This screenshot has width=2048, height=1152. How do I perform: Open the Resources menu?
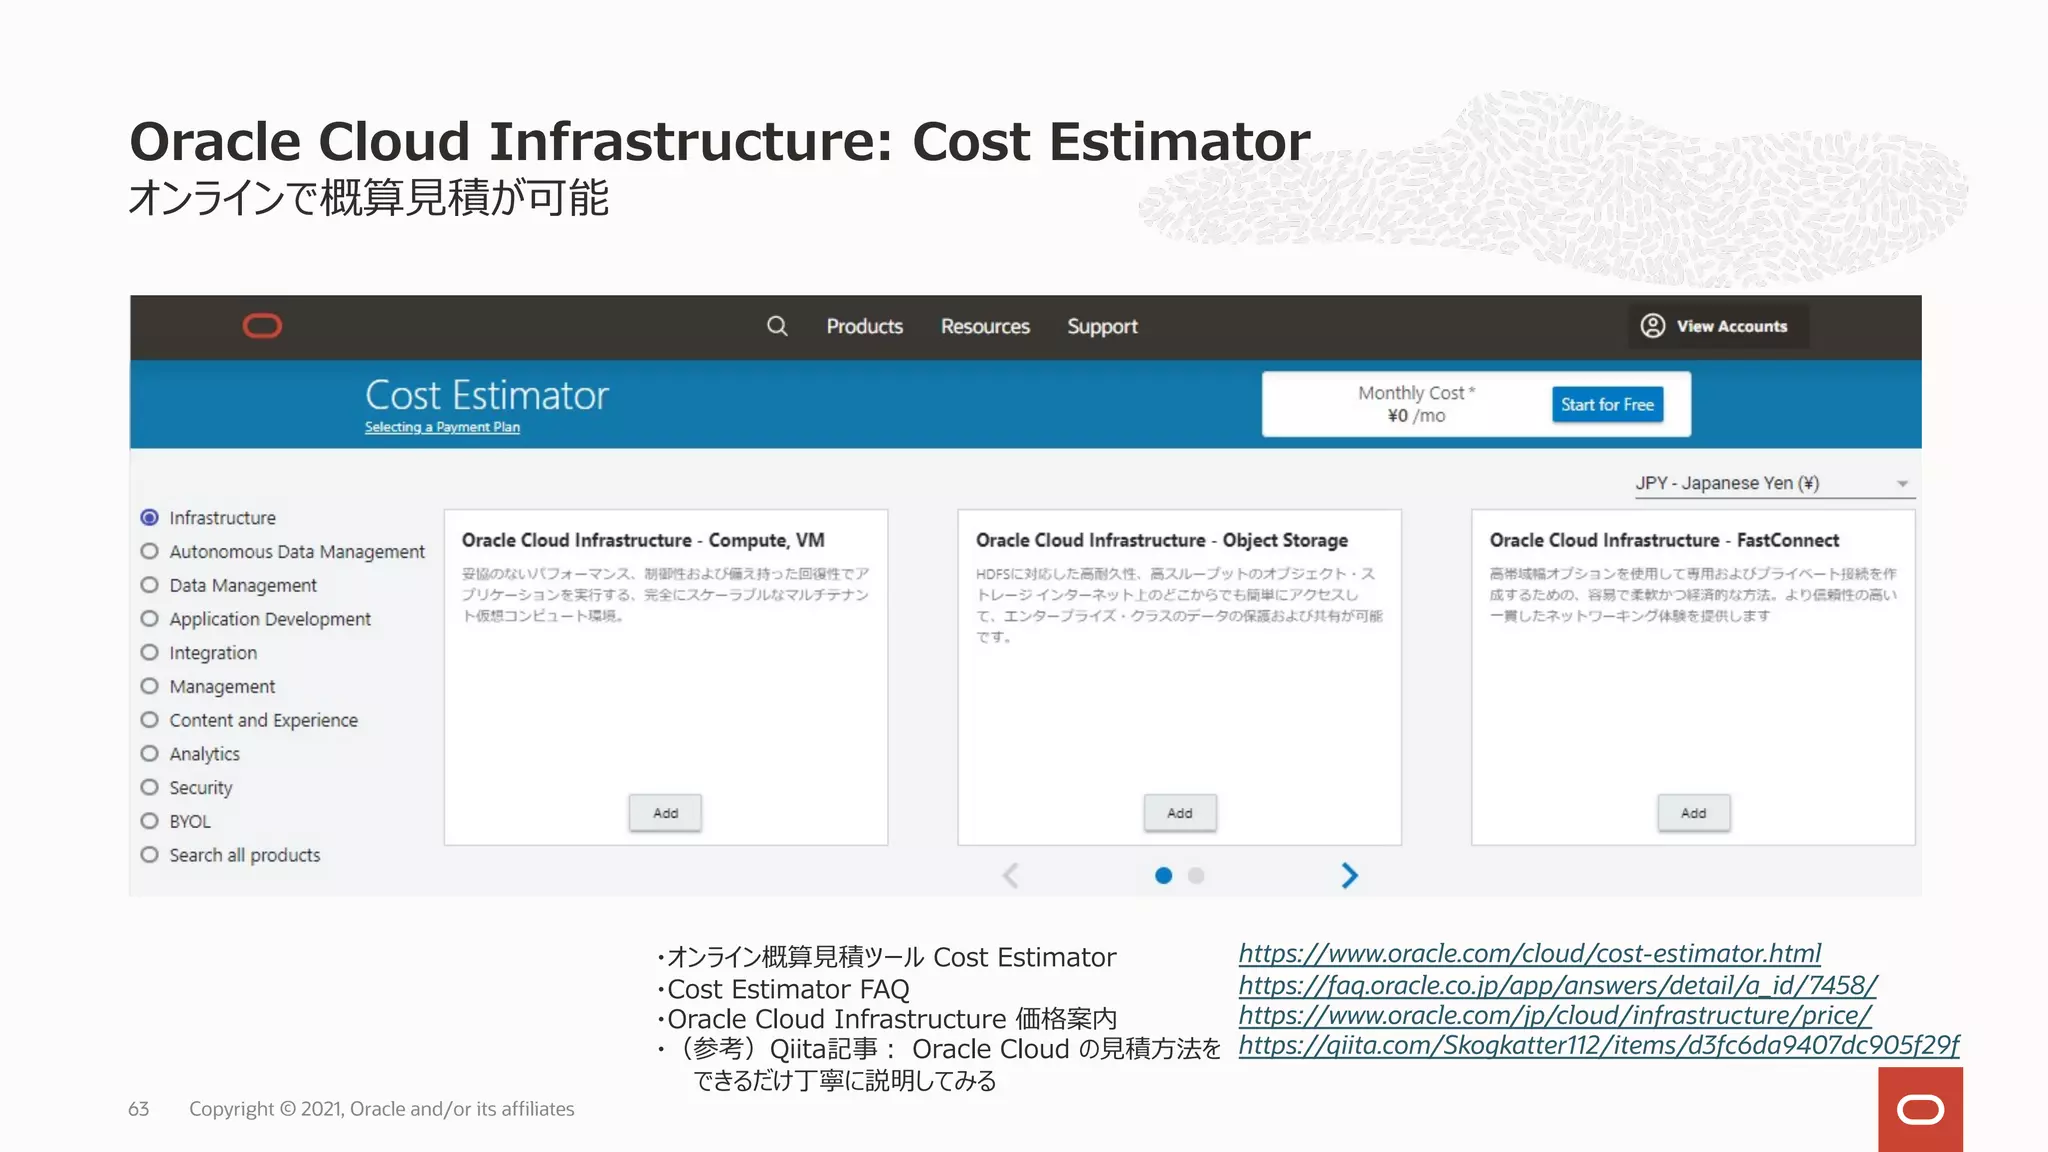(985, 326)
